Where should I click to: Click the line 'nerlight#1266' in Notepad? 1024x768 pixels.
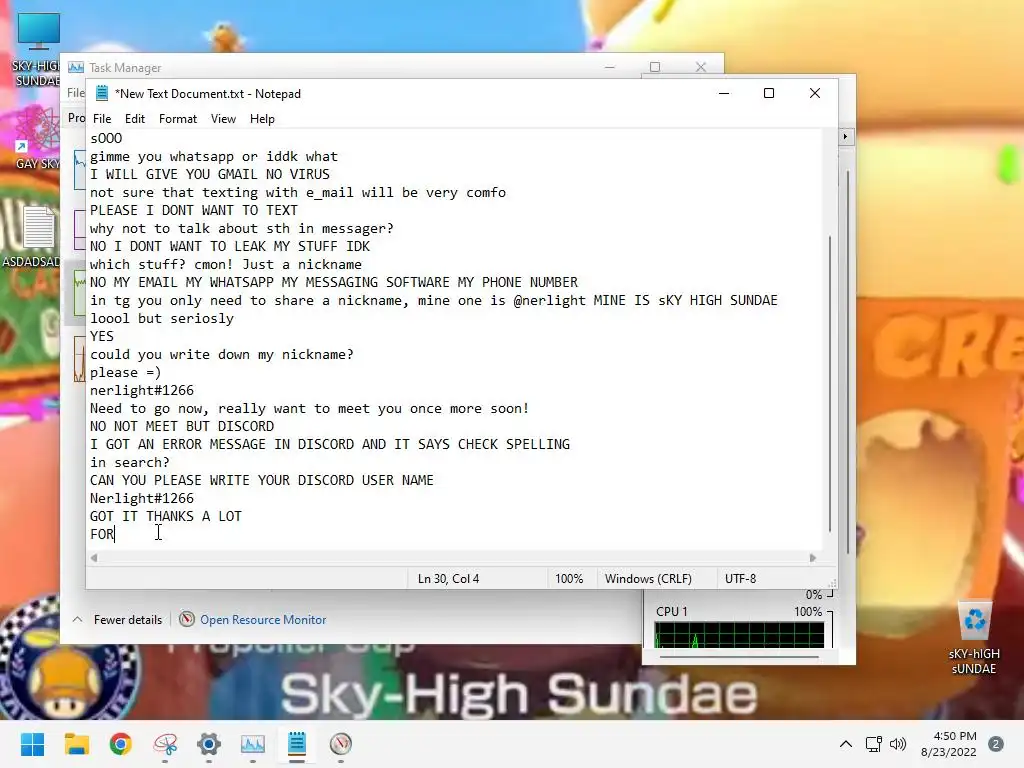[x=142, y=391]
